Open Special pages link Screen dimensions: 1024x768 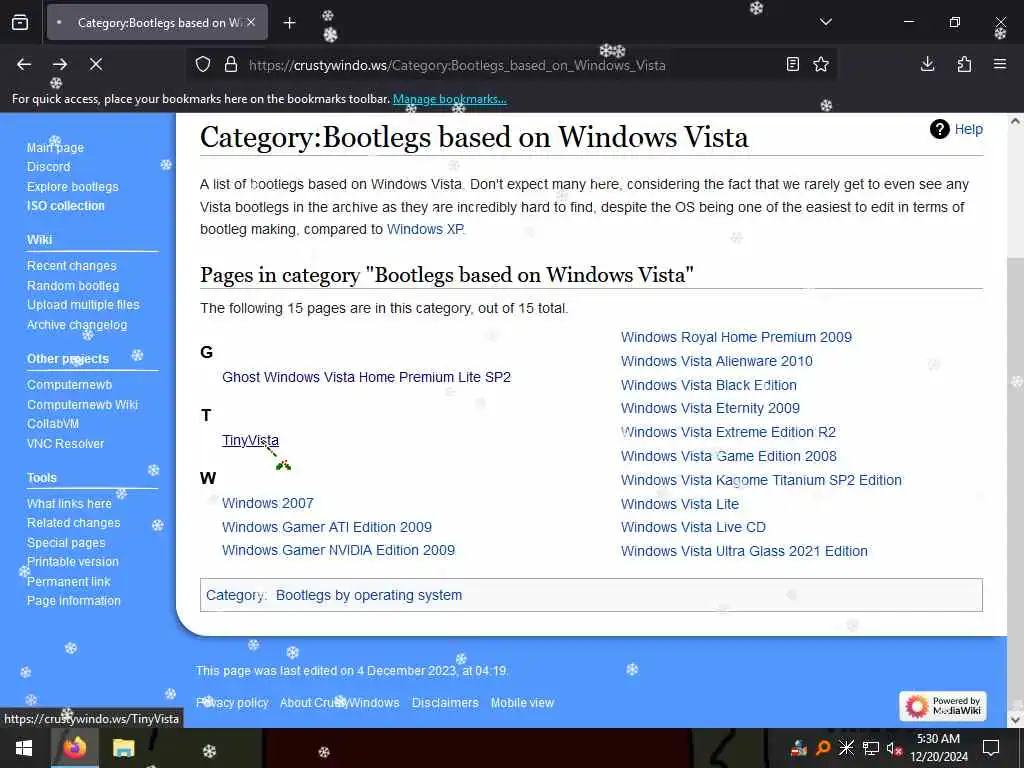tap(66, 543)
